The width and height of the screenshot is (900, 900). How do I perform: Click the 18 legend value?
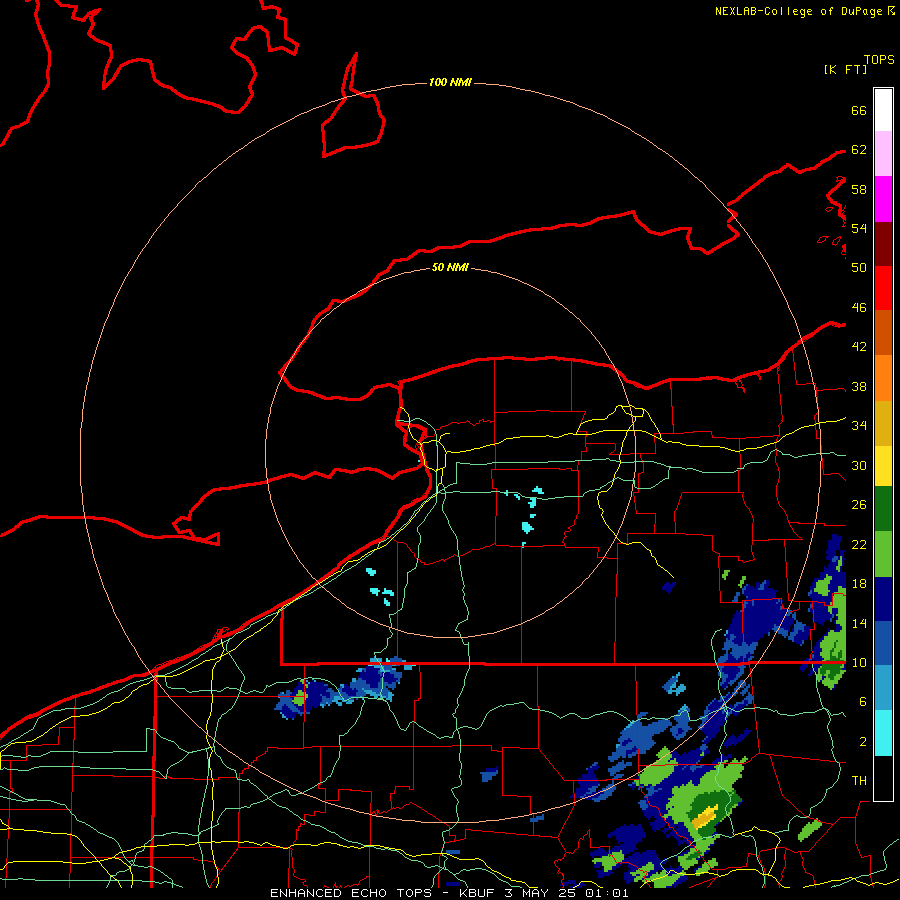click(x=859, y=584)
